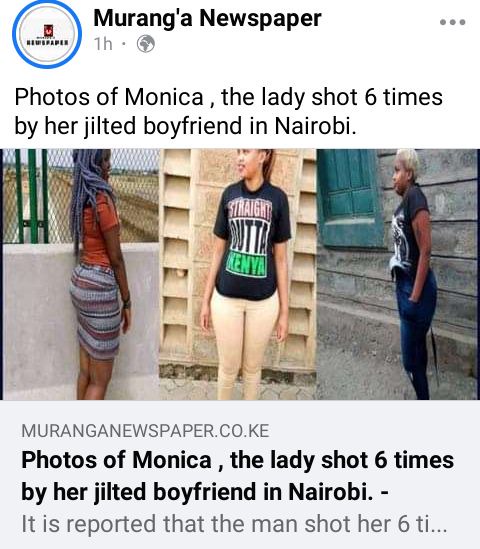
Task: Click the gray link preview card background
Action: coord(240,474)
